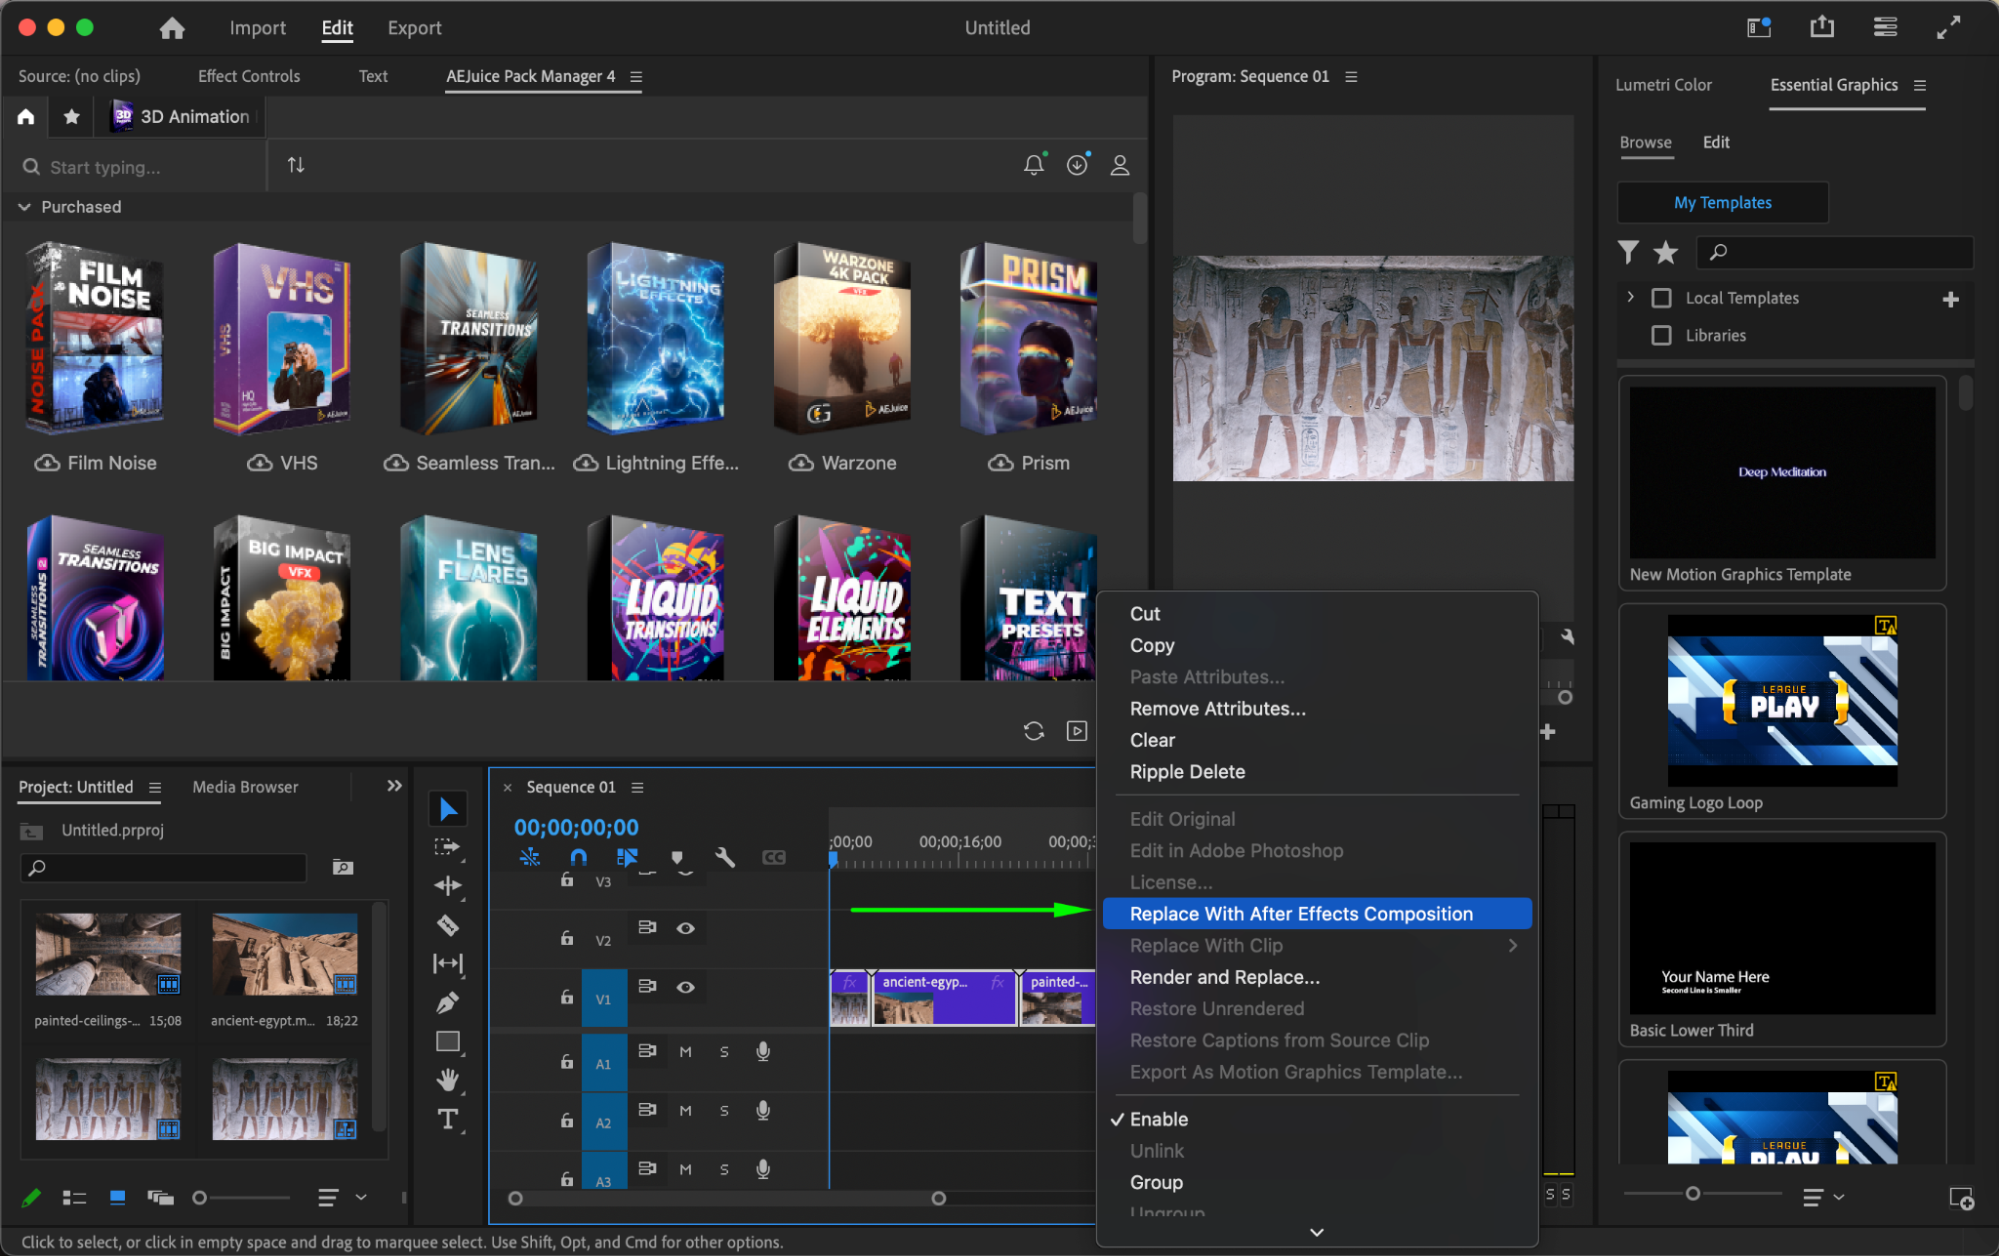This screenshot has width=1999, height=1257.
Task: Adjust Essential Graphics thumbnail size slider
Action: (x=1692, y=1194)
